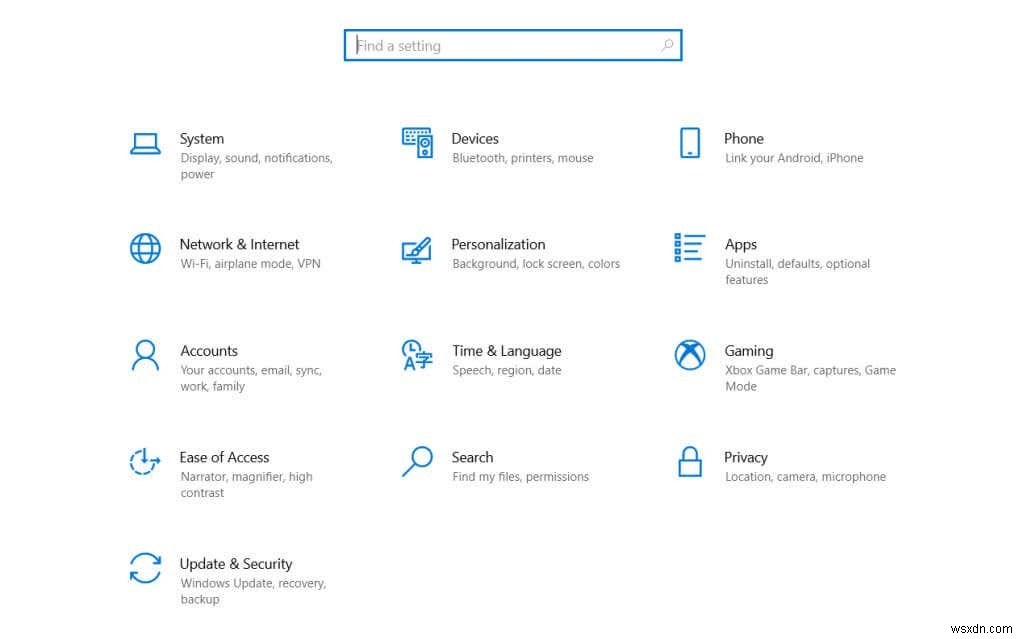Screen dimensions: 1024x639
Task: Click the search magnifier in the search box
Action: click(x=668, y=45)
